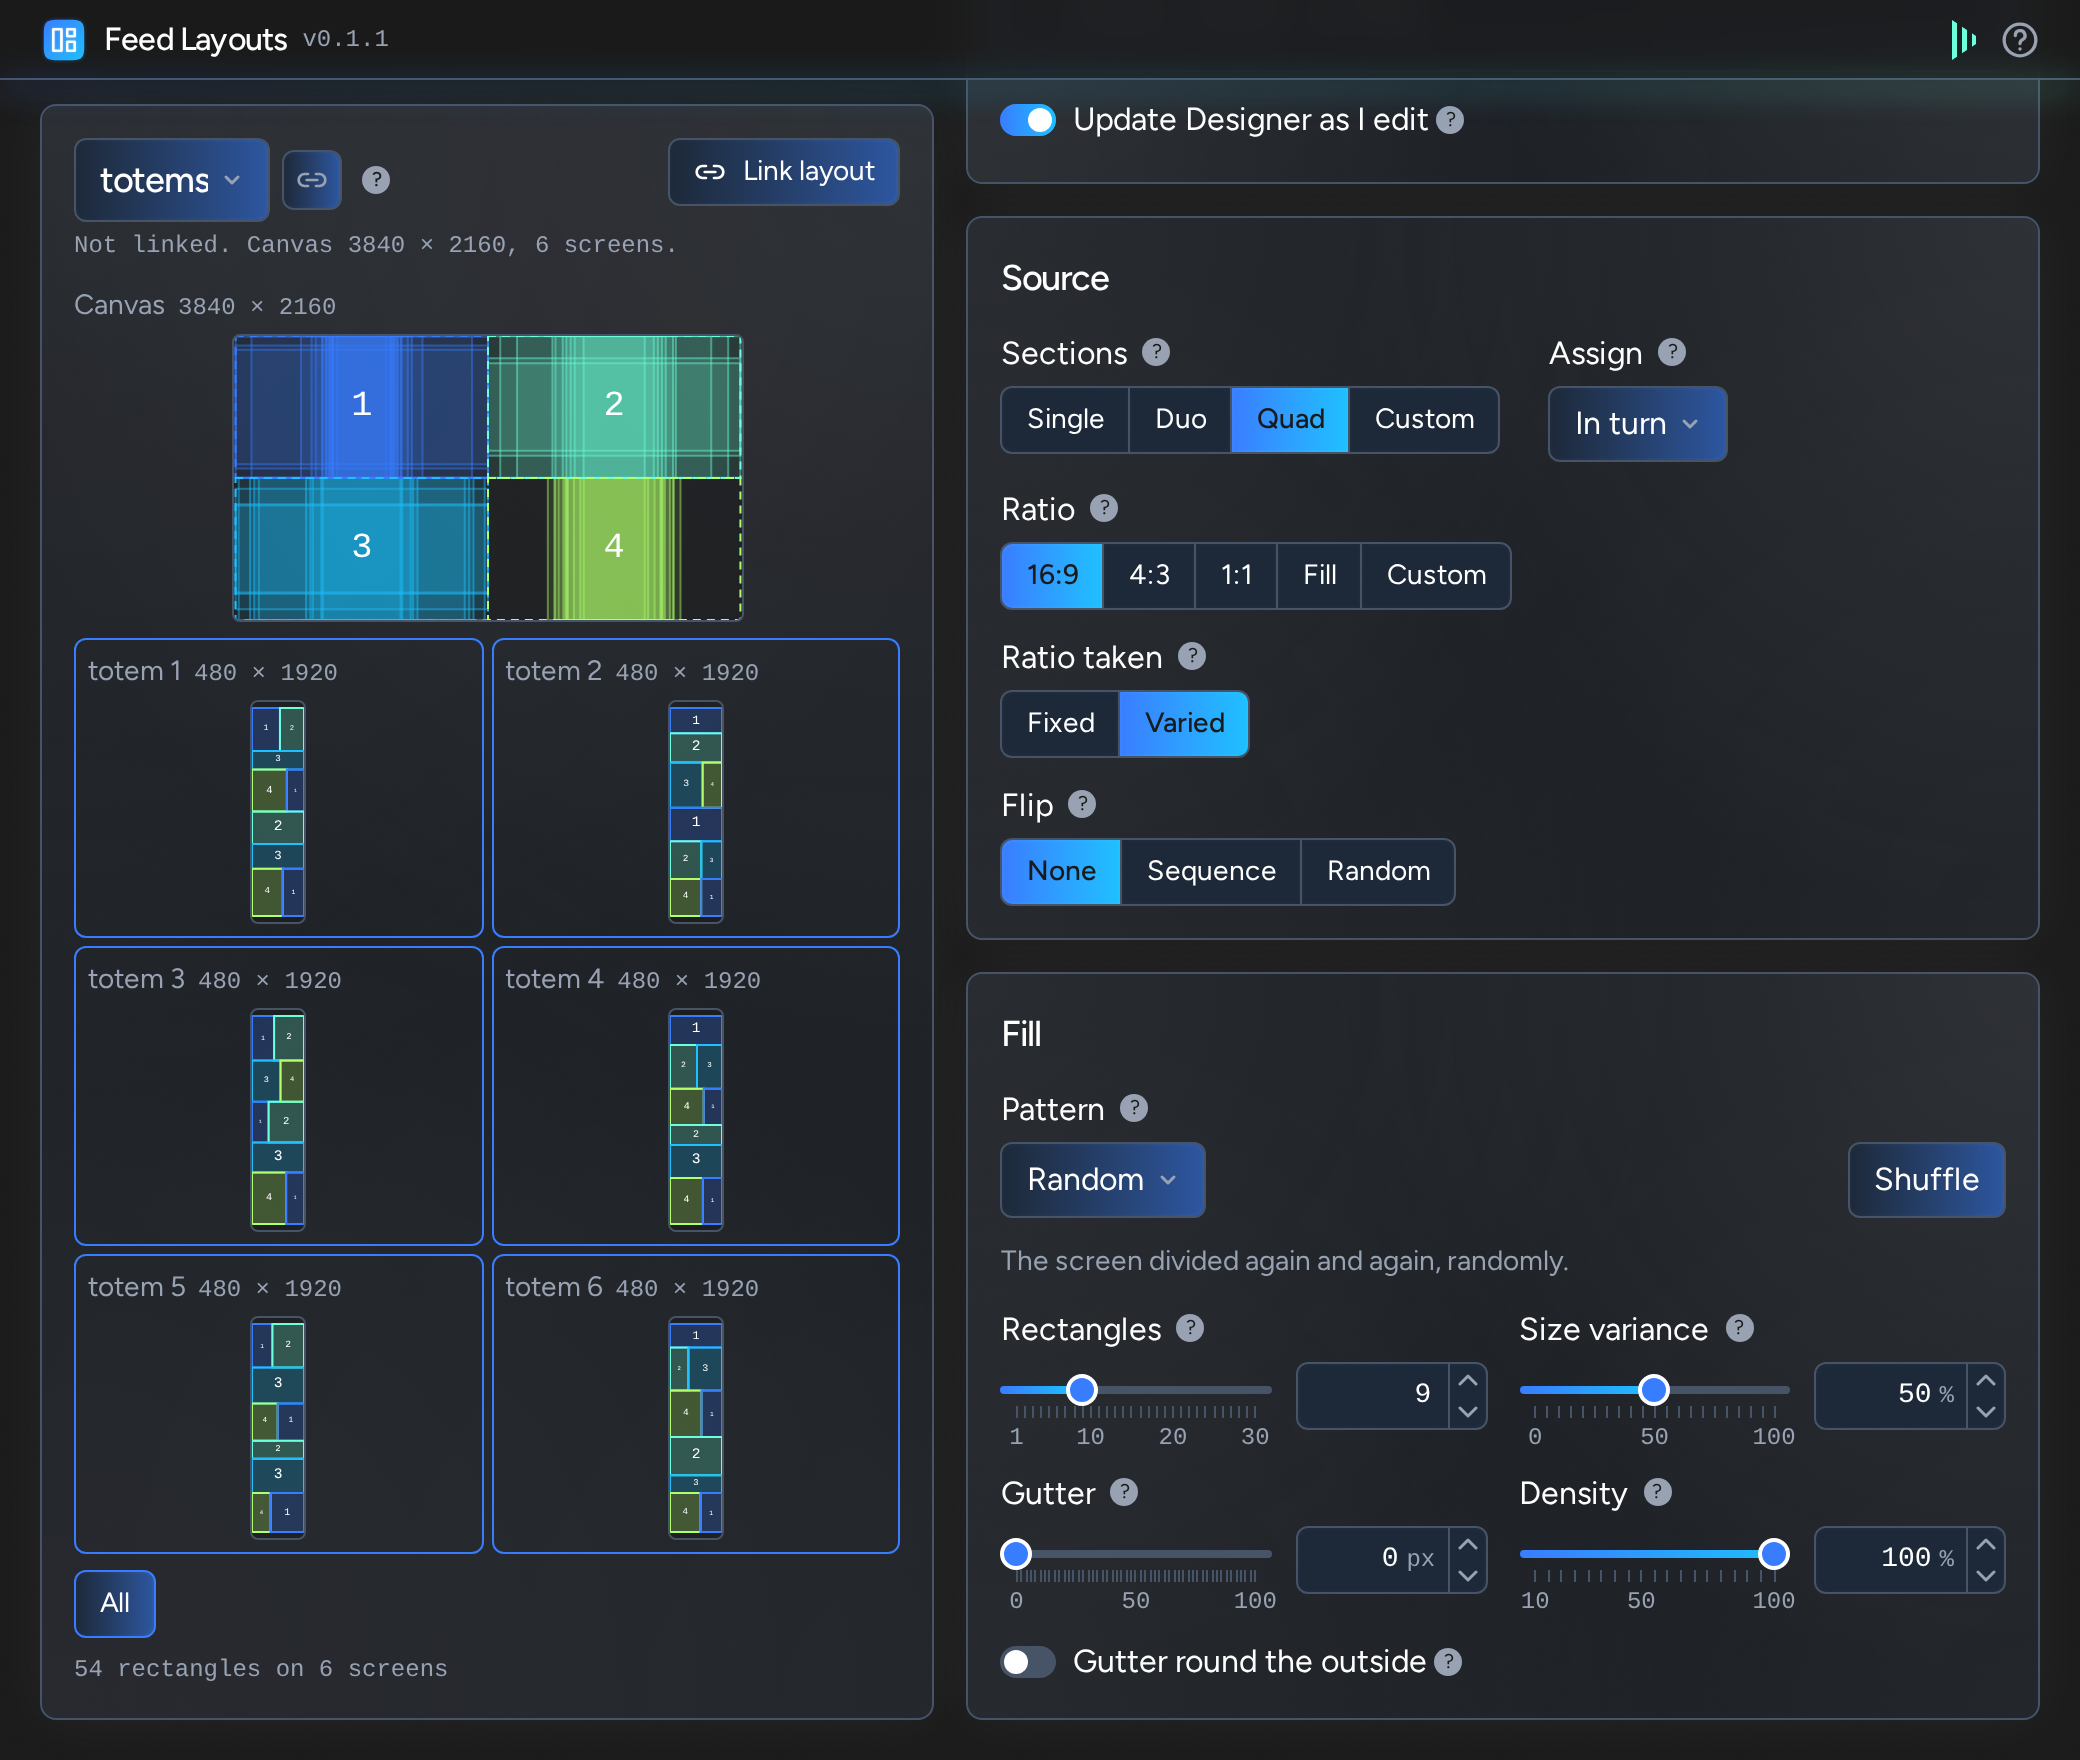Screen dimensions: 2080x1760
Task: Set Flip to Random
Action: 1378,871
